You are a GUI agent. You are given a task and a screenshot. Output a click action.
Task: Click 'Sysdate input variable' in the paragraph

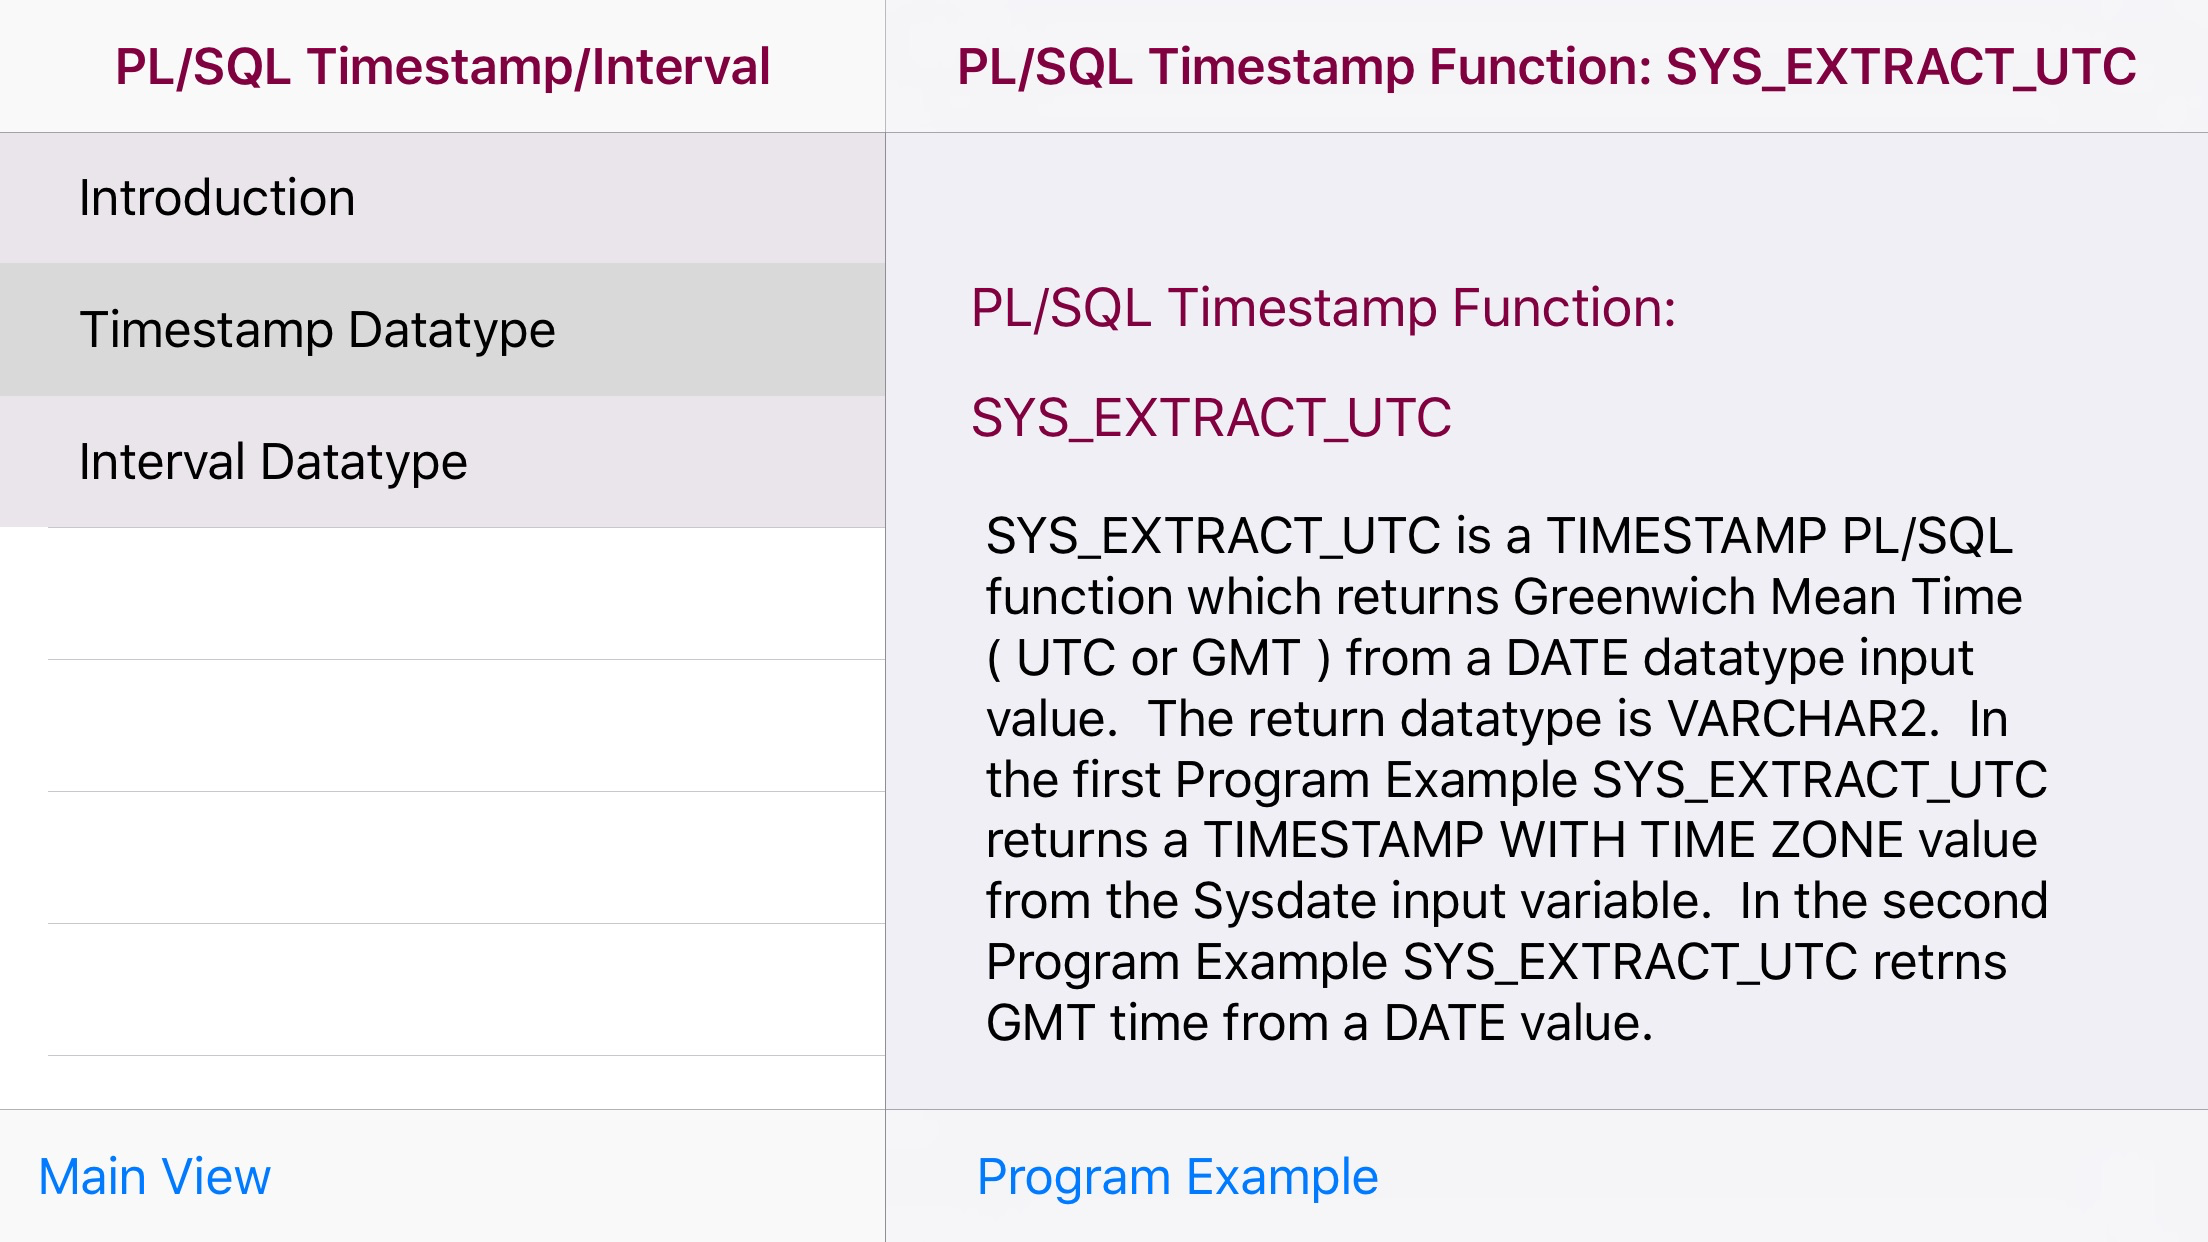1450,901
